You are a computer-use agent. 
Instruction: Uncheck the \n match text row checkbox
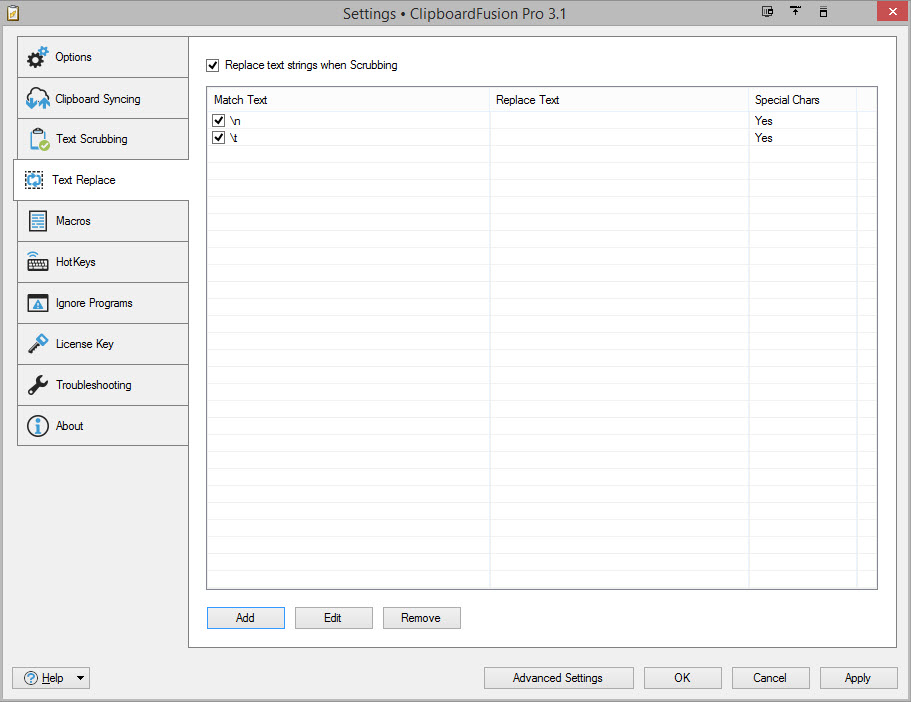coord(218,120)
